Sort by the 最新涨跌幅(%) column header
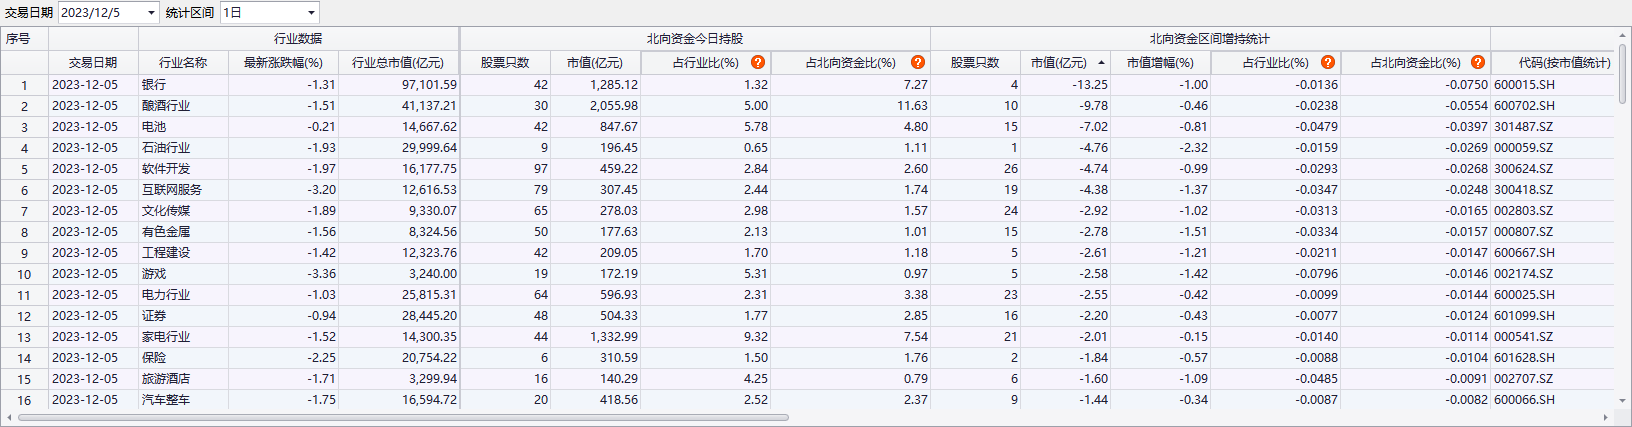1632x427 pixels. (x=283, y=62)
